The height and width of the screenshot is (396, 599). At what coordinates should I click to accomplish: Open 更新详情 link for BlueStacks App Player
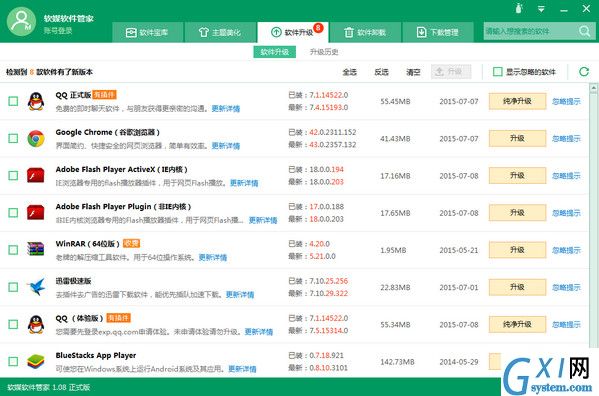pyautogui.click(x=242, y=369)
